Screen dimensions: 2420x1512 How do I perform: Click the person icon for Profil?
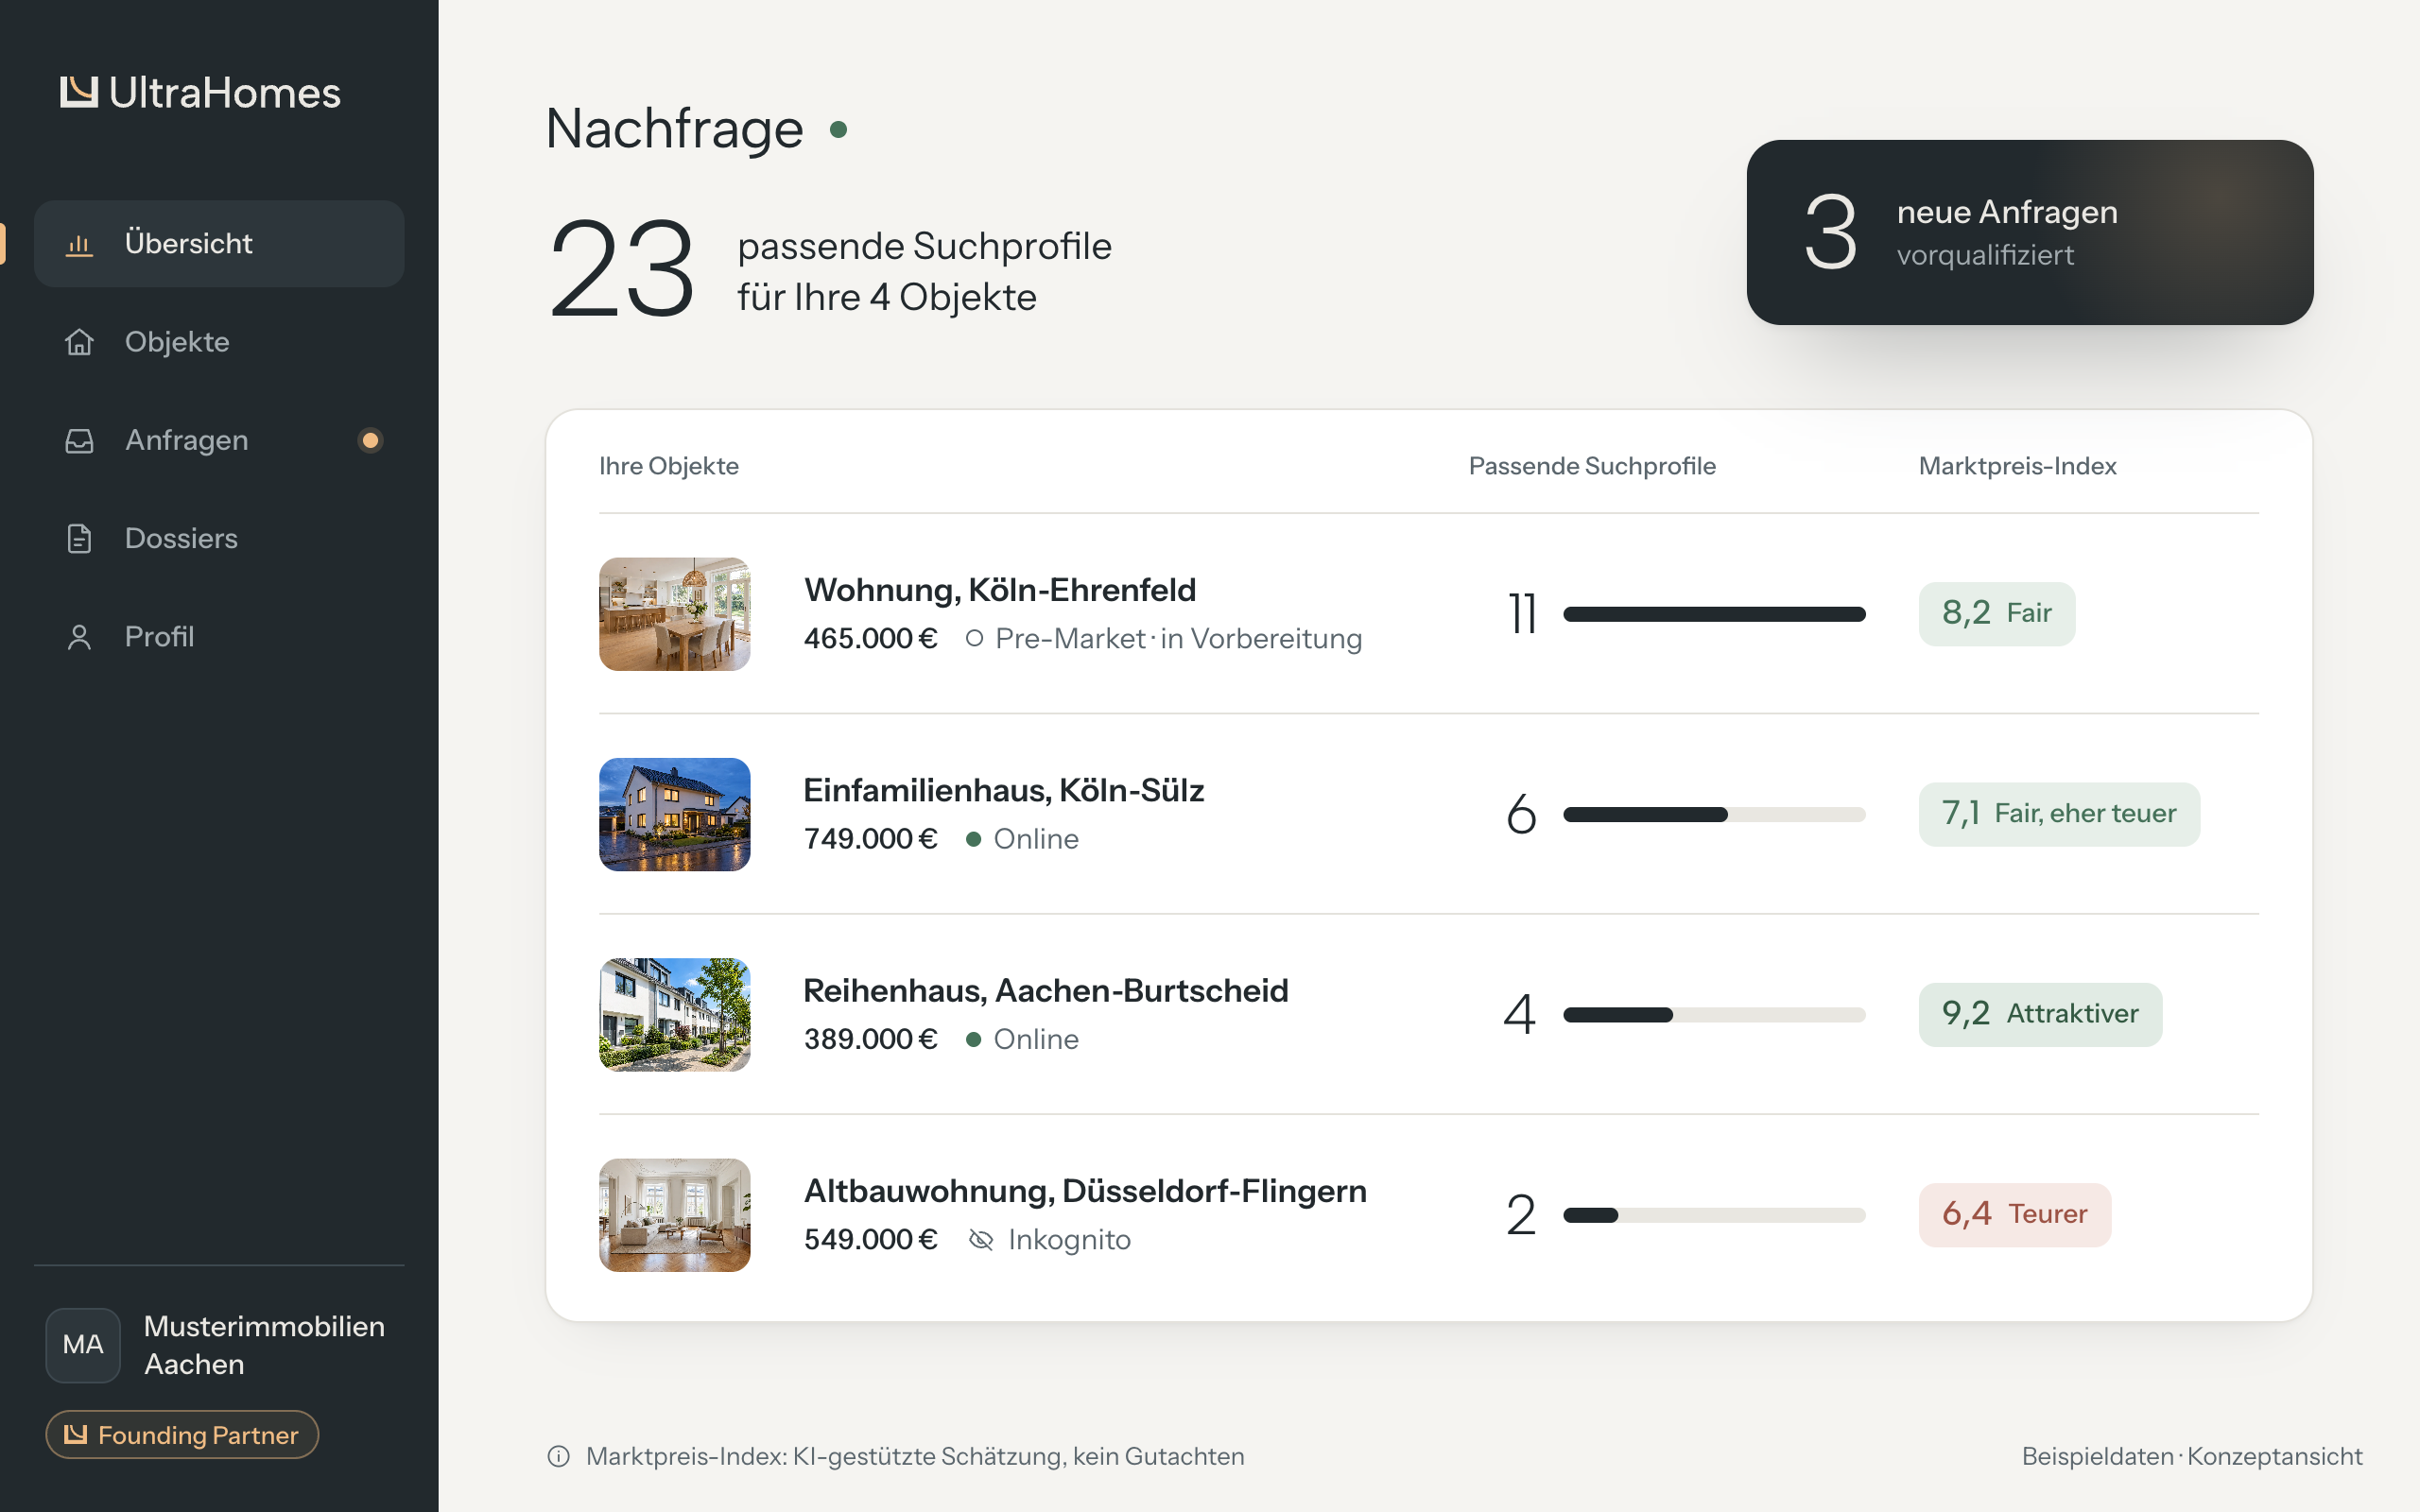[x=79, y=637]
